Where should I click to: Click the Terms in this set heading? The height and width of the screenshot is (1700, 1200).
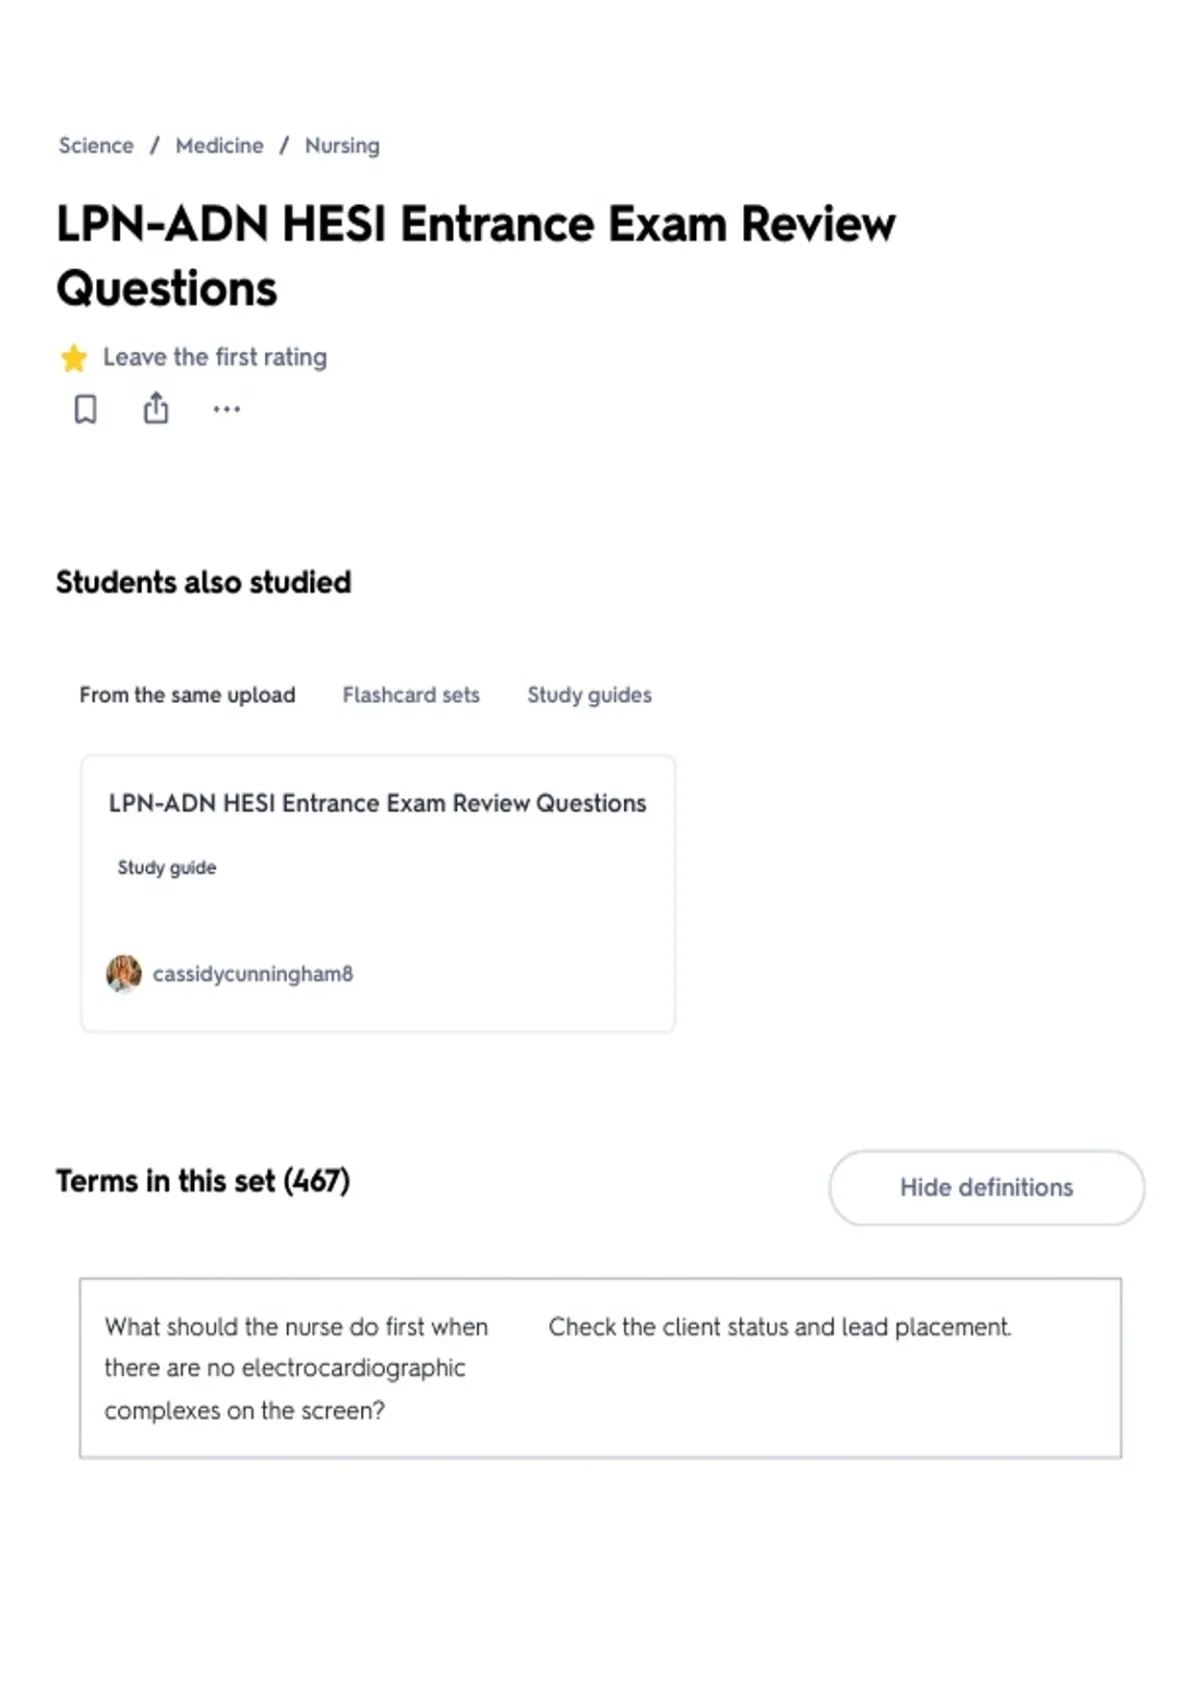click(x=203, y=1181)
